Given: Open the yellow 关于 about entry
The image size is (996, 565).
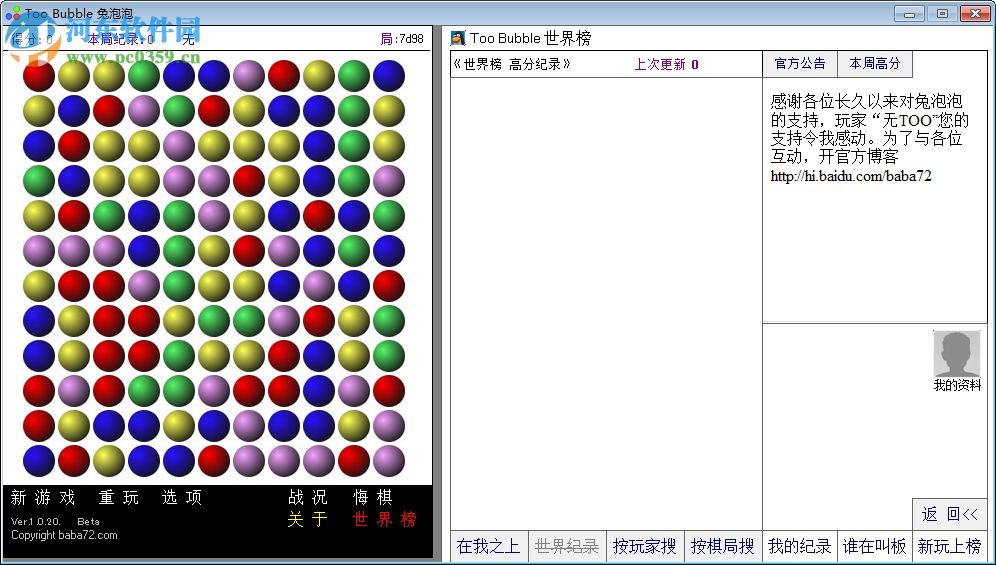Looking at the screenshot, I should [307, 520].
